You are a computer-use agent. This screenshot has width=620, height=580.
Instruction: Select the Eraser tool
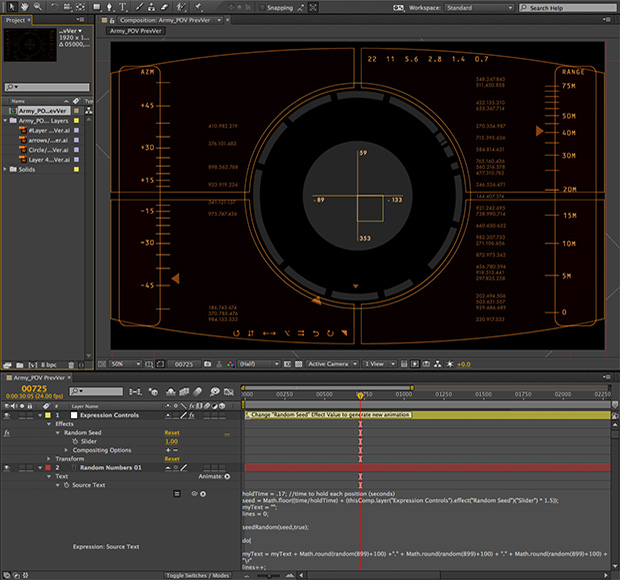(164, 7)
